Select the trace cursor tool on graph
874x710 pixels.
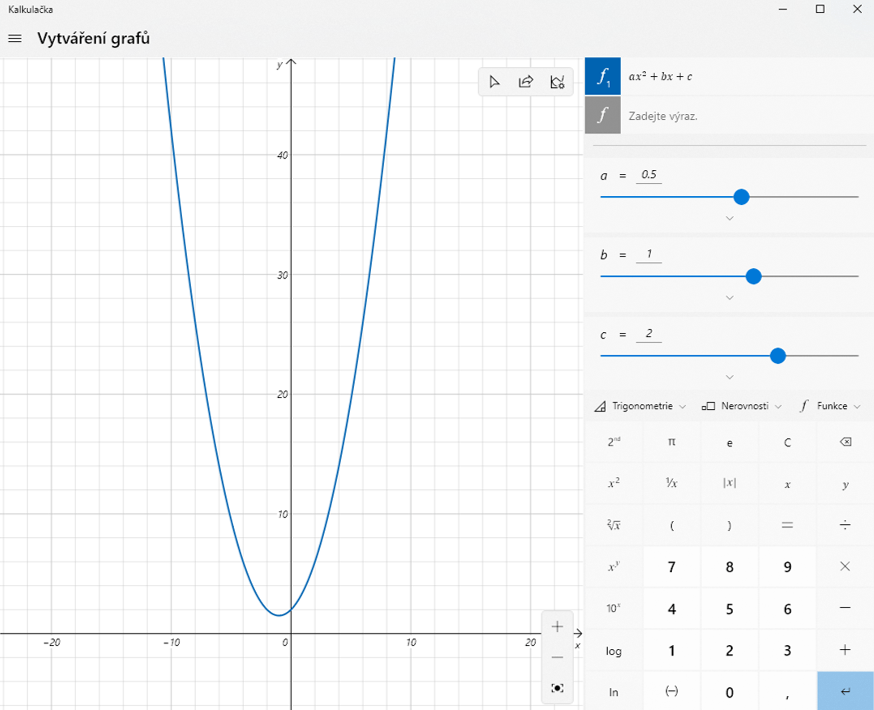pos(494,82)
